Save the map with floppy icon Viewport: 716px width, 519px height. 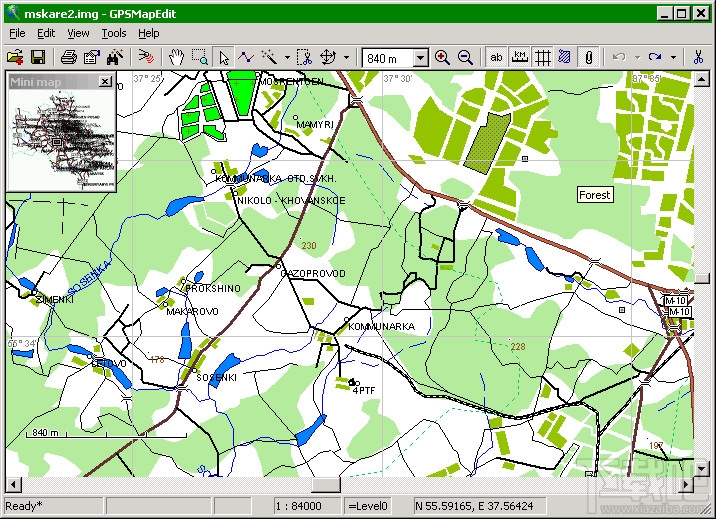coord(38,58)
